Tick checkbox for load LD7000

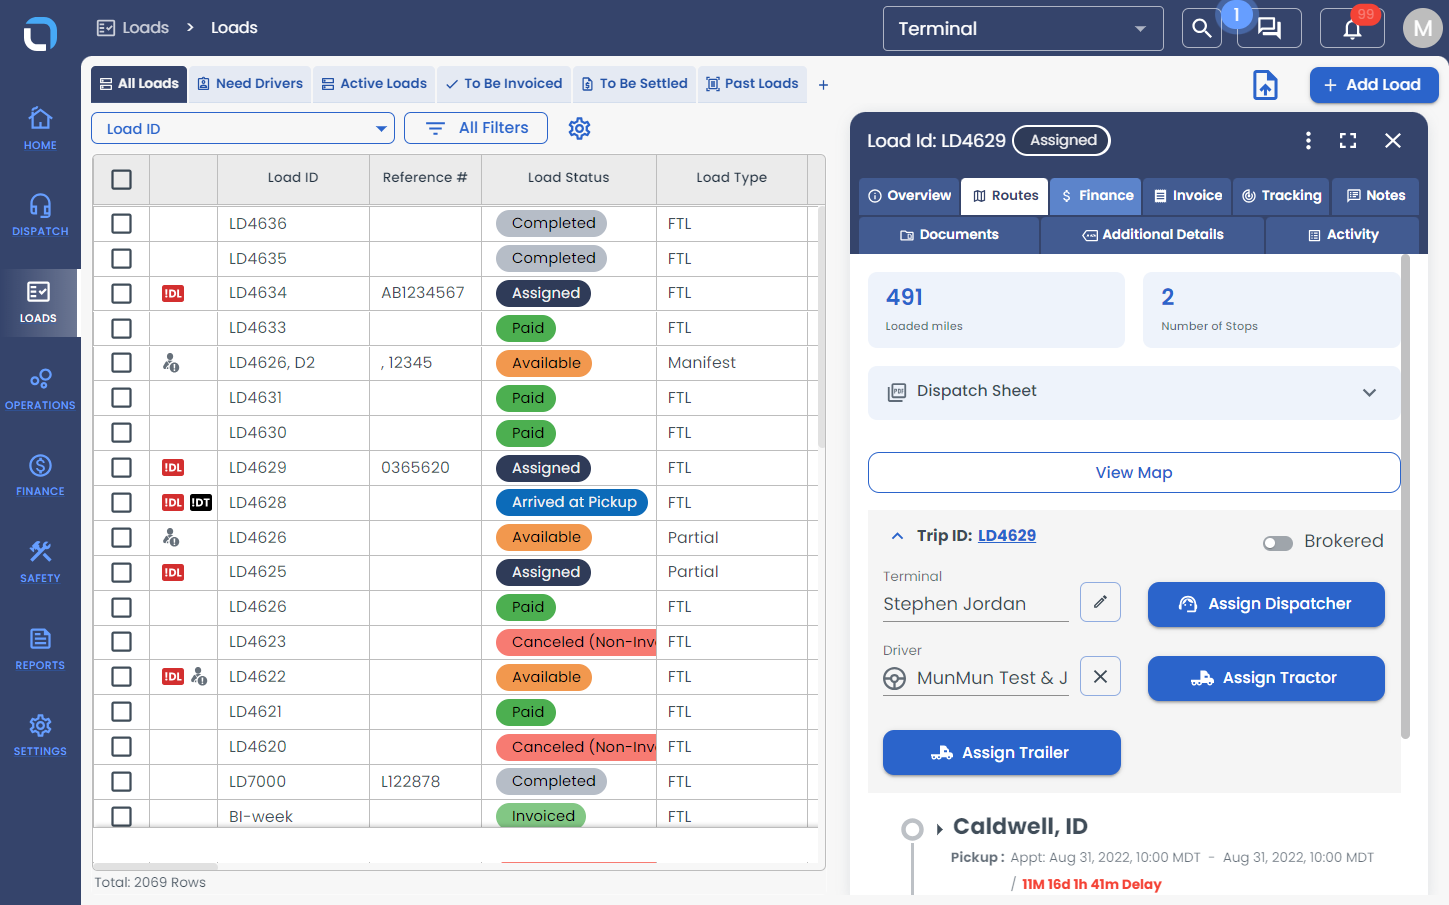(x=121, y=781)
